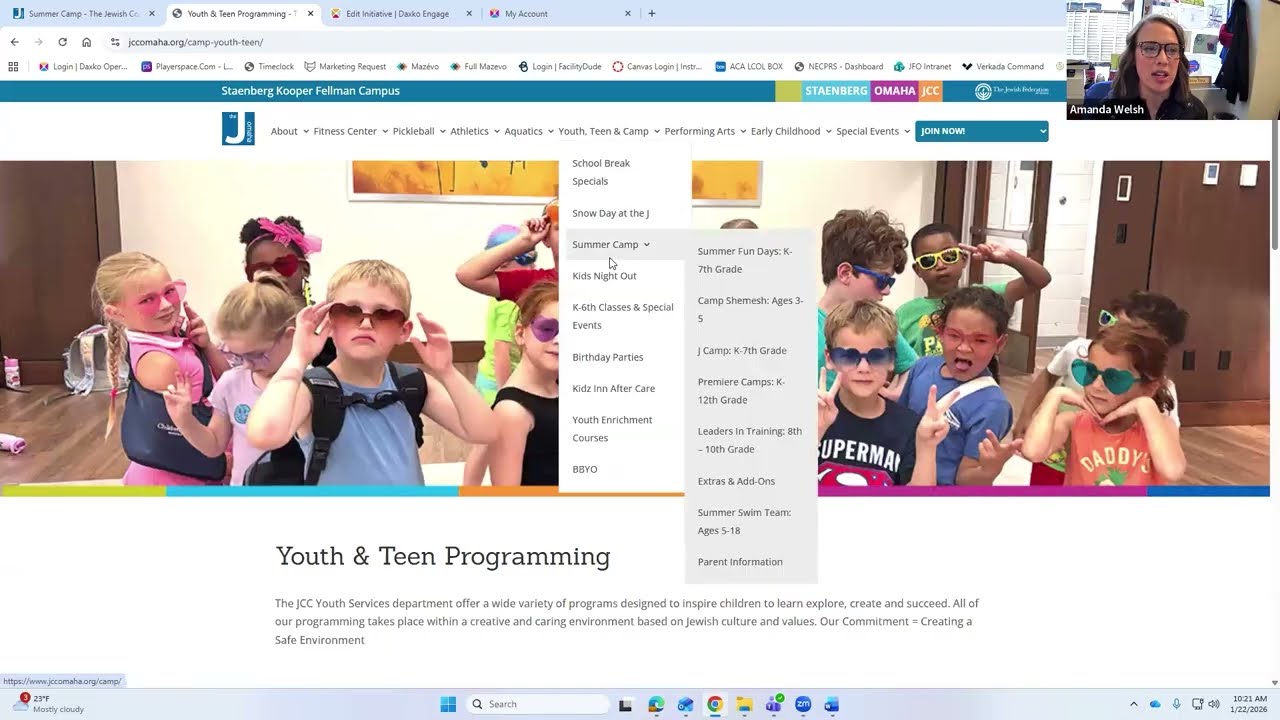The image size is (1280, 720).
Task: Open the Timeclock bookmark
Action: tap(269, 67)
